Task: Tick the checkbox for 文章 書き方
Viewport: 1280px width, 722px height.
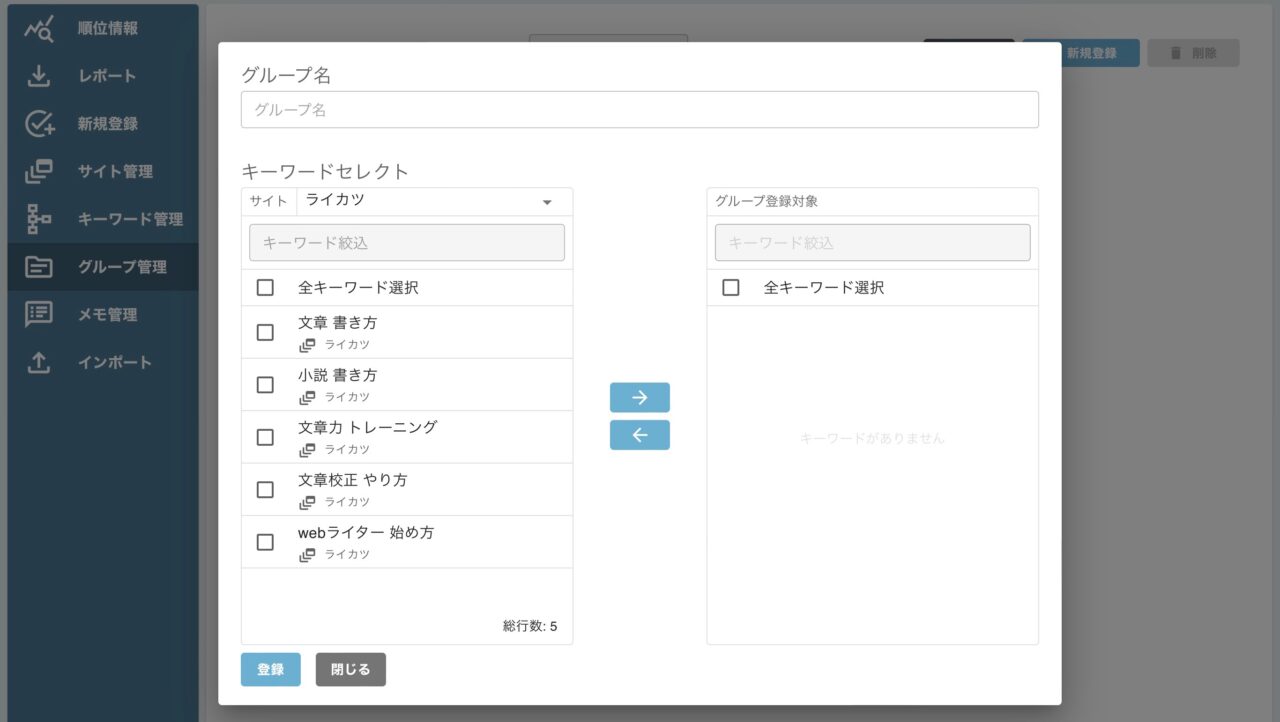Action: 265,332
